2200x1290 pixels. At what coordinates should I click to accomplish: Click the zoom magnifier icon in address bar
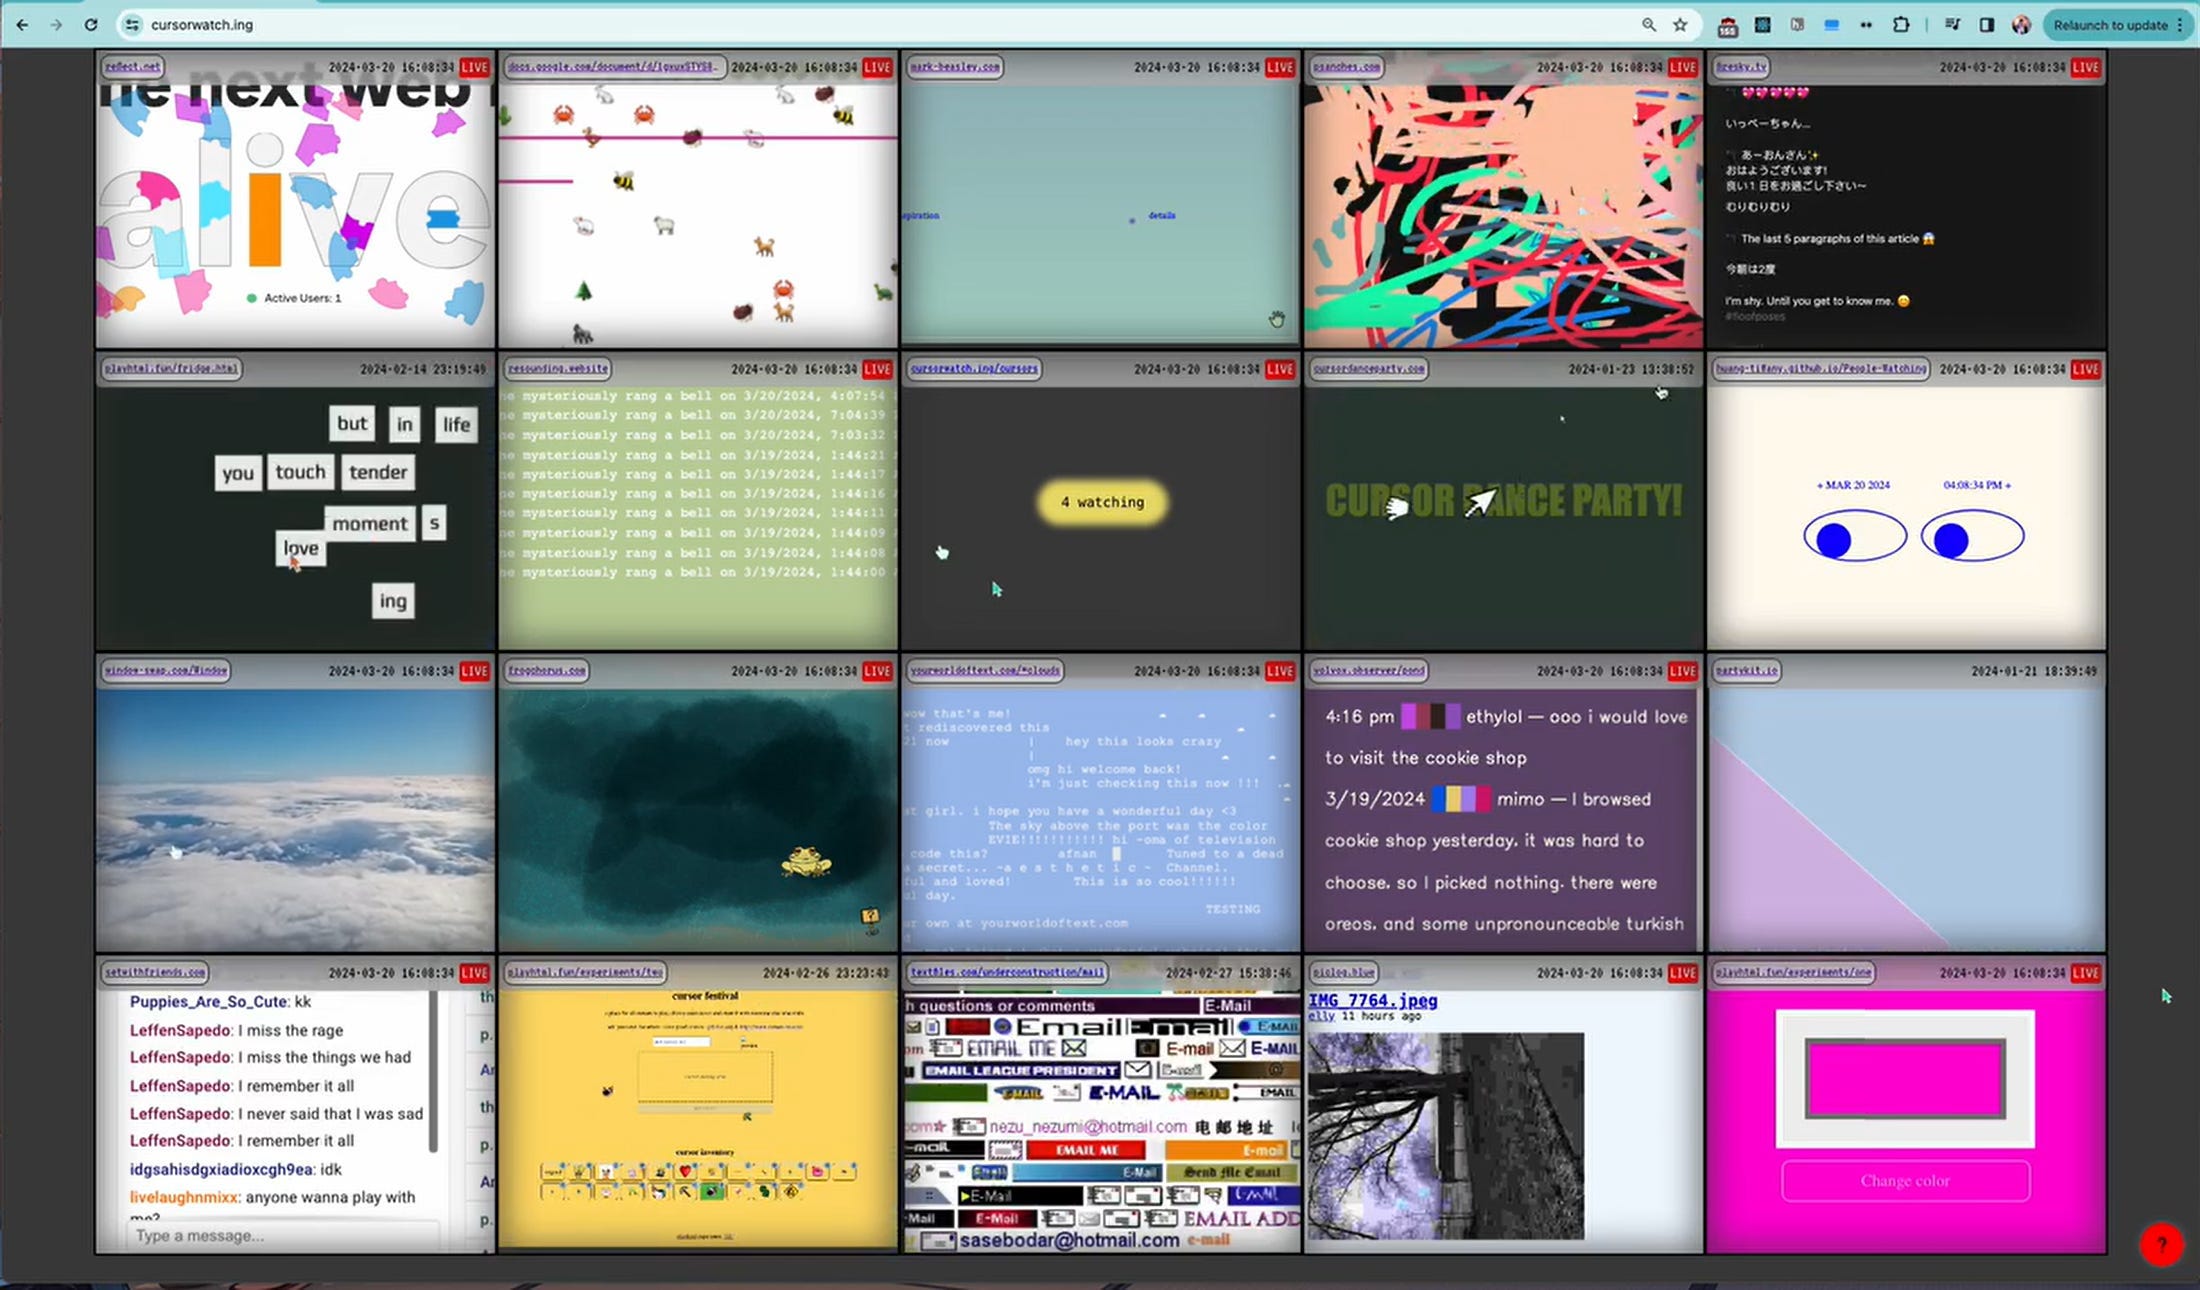(x=1648, y=25)
